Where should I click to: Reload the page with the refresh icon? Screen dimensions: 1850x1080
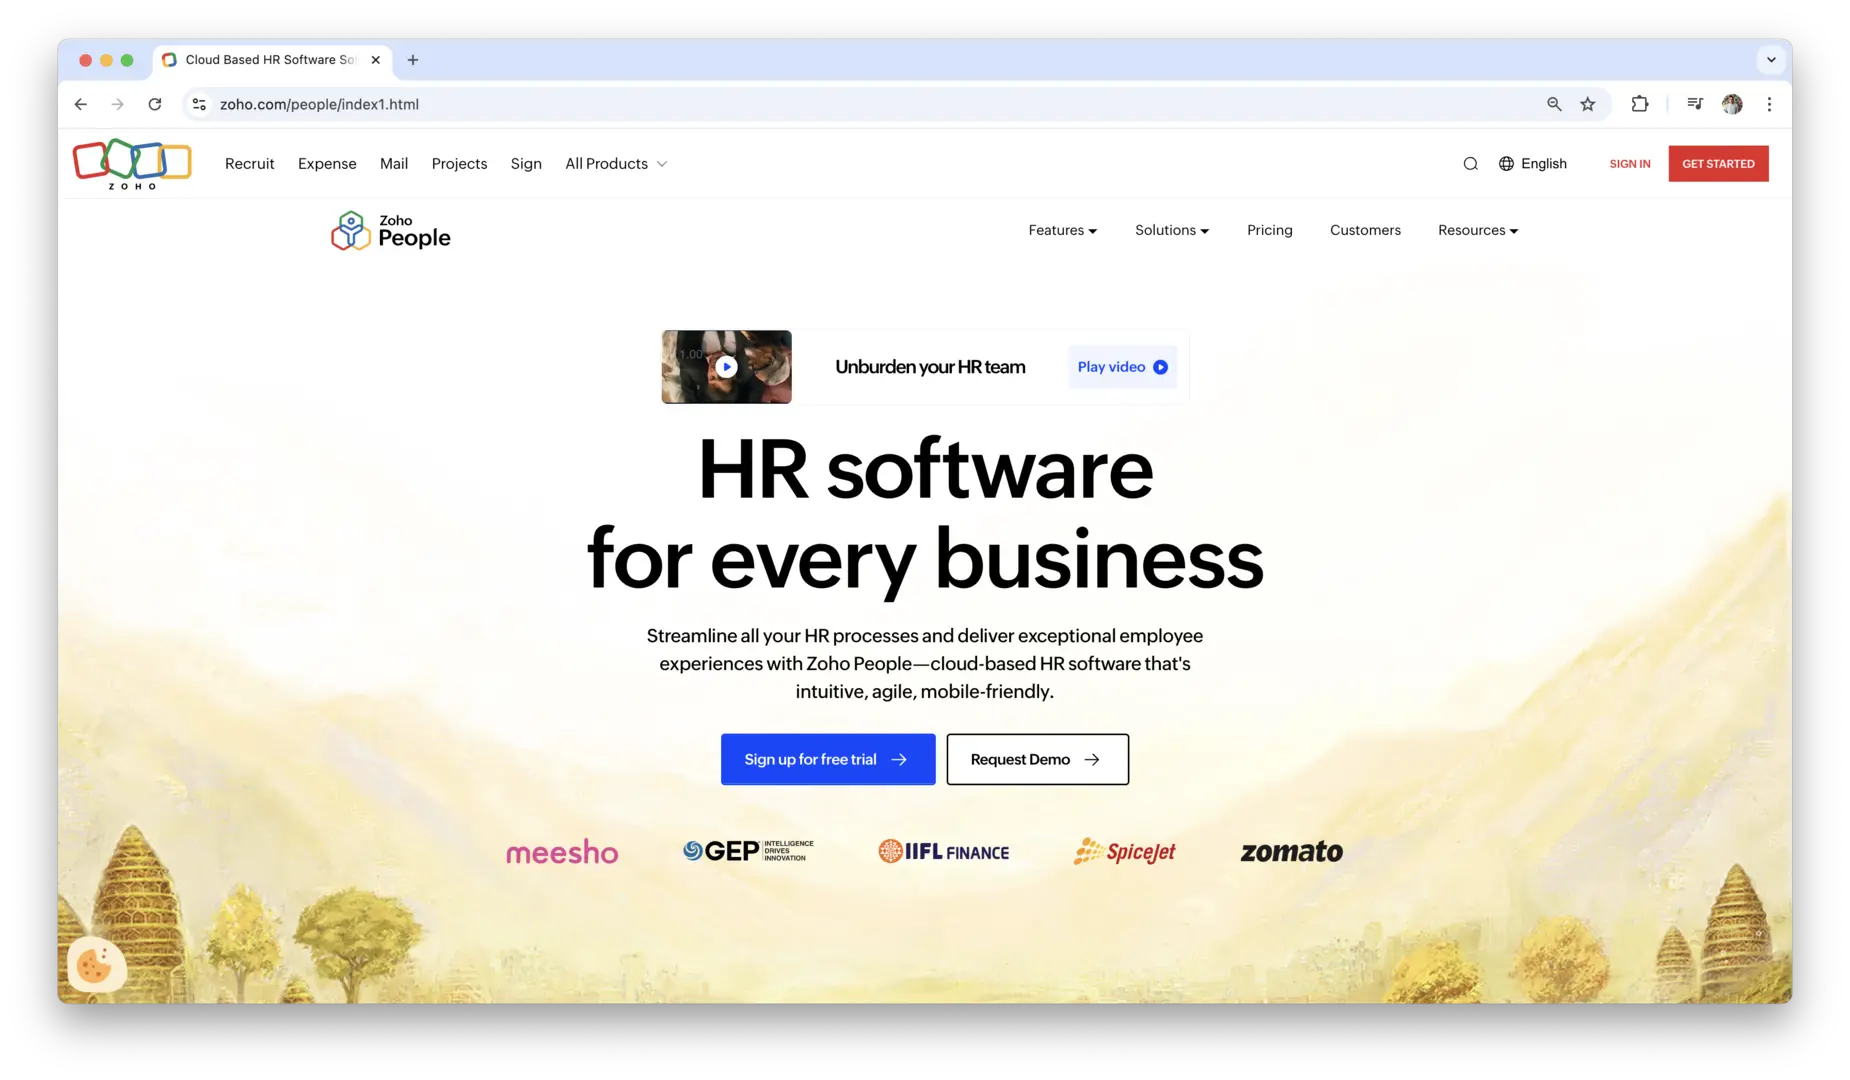155,104
